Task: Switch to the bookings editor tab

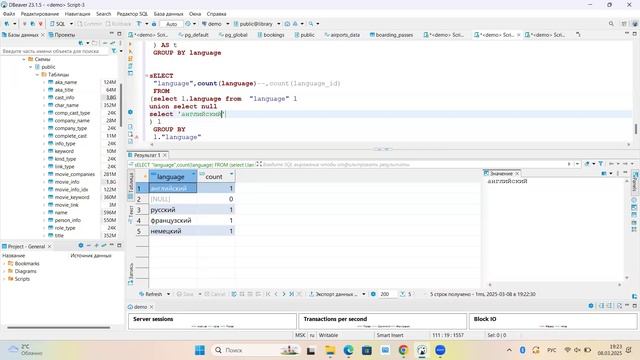Action: 271,35
